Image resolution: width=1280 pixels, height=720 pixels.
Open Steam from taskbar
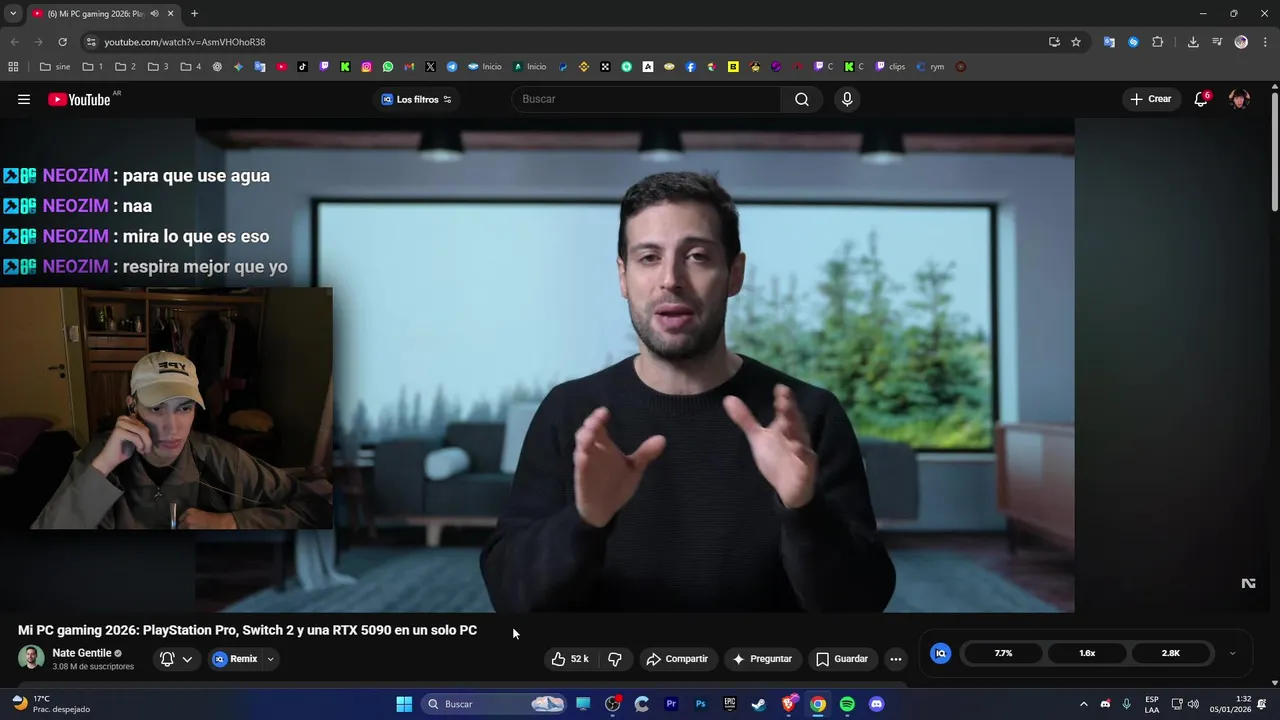pyautogui.click(x=759, y=704)
